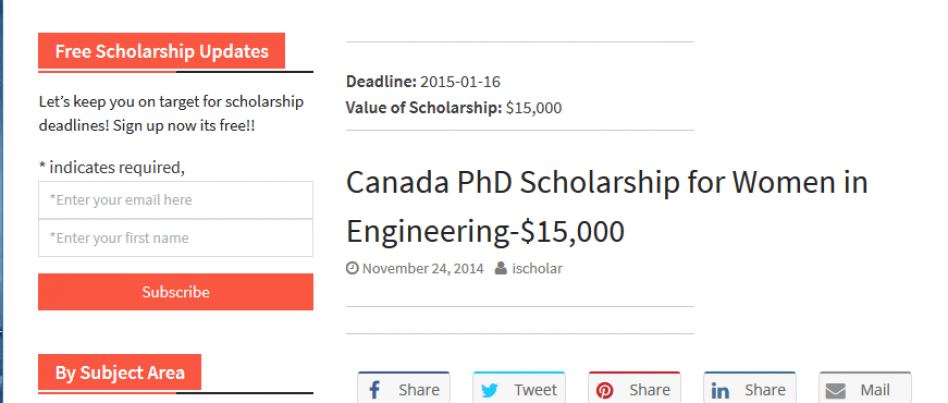This screenshot has width=948, height=403.
Task: Click the LinkedIn logo icon
Action: click(x=720, y=391)
